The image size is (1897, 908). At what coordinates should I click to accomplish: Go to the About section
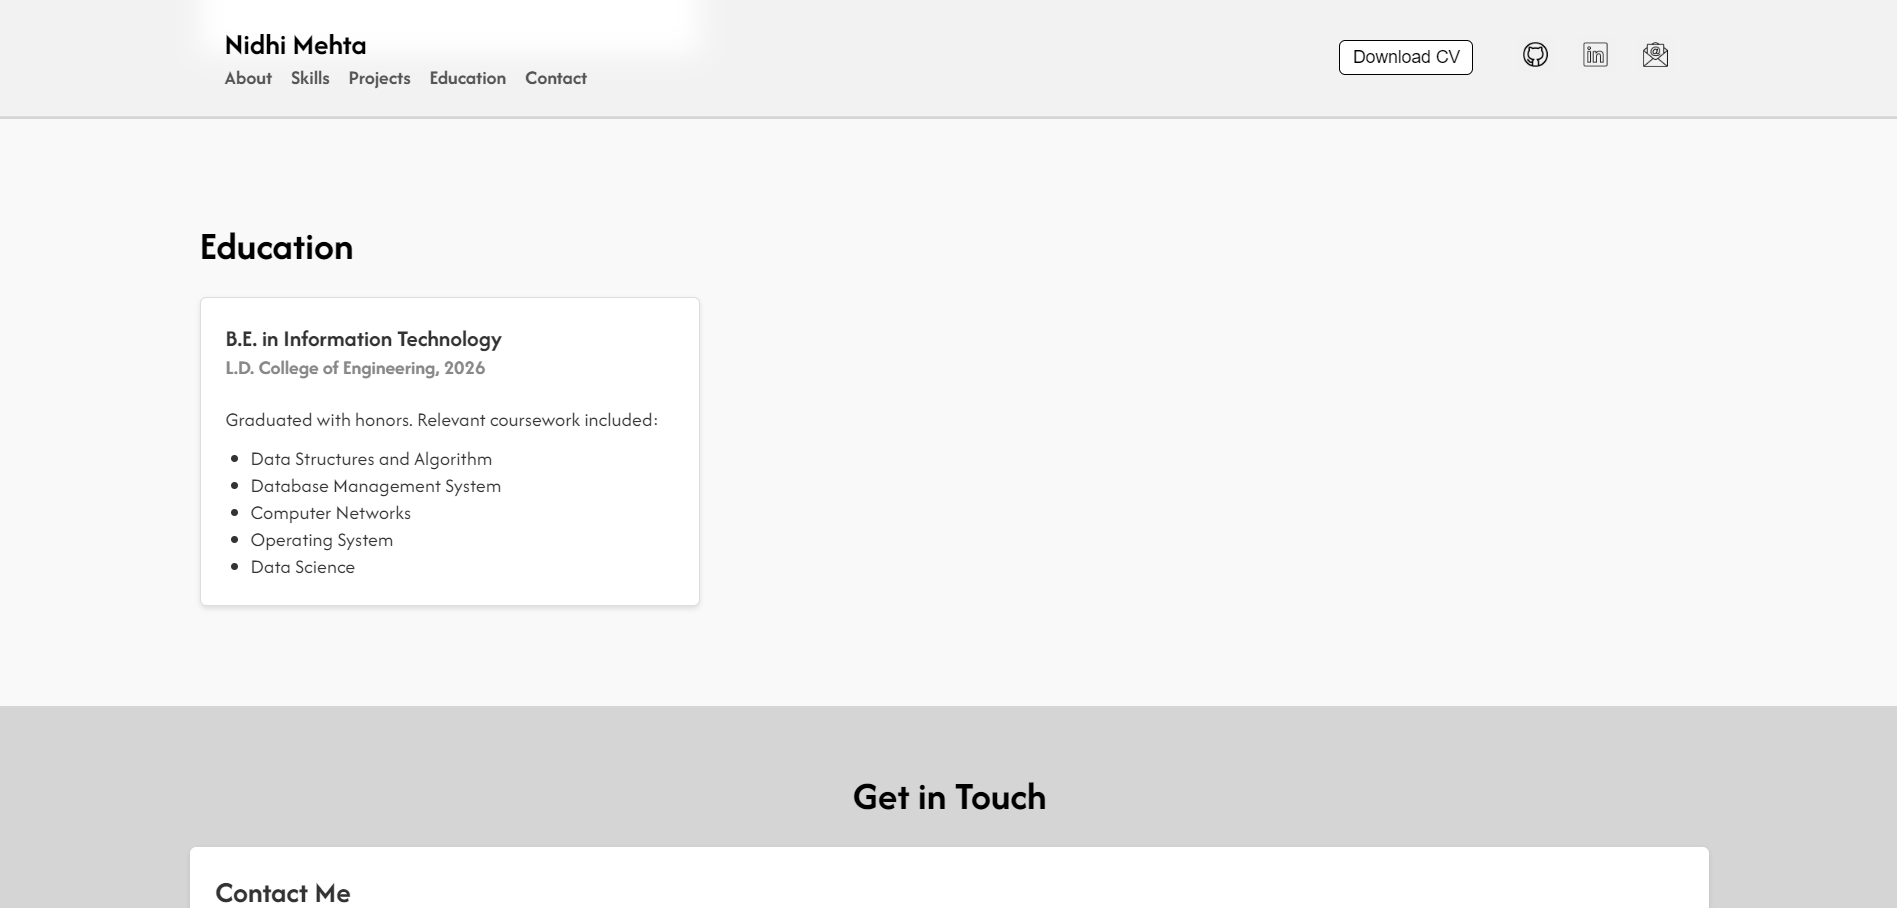point(248,78)
